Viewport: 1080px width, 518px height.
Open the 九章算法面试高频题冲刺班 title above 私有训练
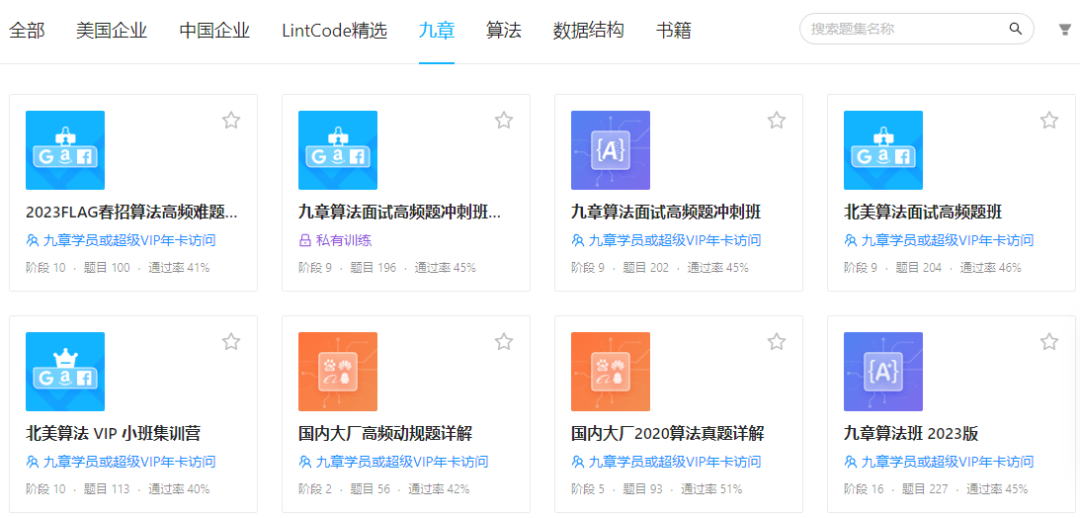pyautogui.click(x=399, y=211)
